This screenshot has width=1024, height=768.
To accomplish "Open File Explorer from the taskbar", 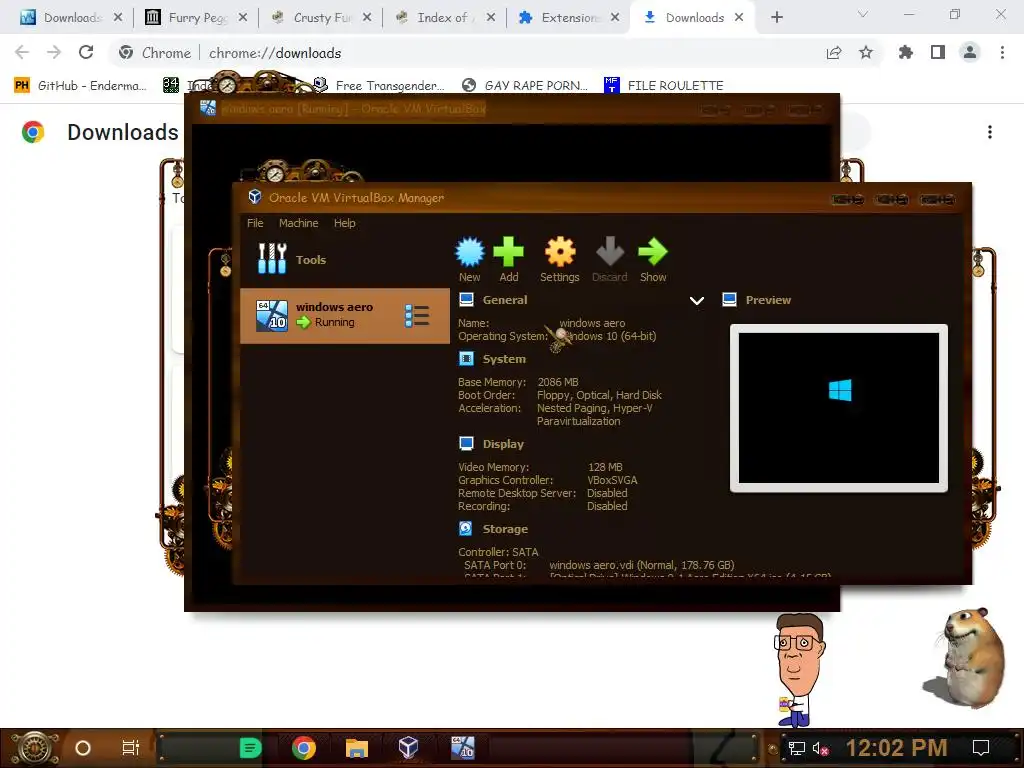I will point(357,748).
